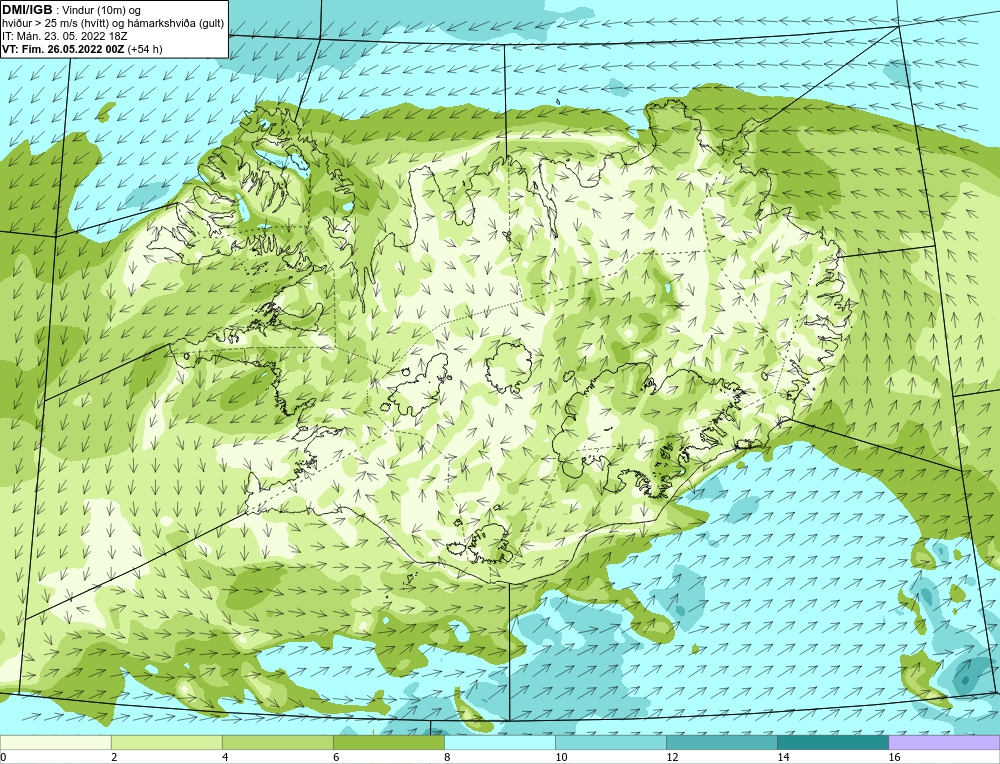
Task: Click the 'hviður > 25 m/s (hvítt)' line
Action: point(114,24)
